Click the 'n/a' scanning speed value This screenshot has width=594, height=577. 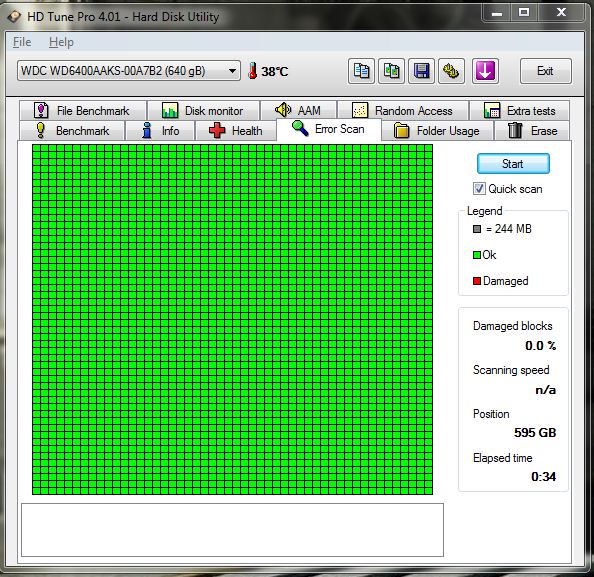[x=546, y=390]
